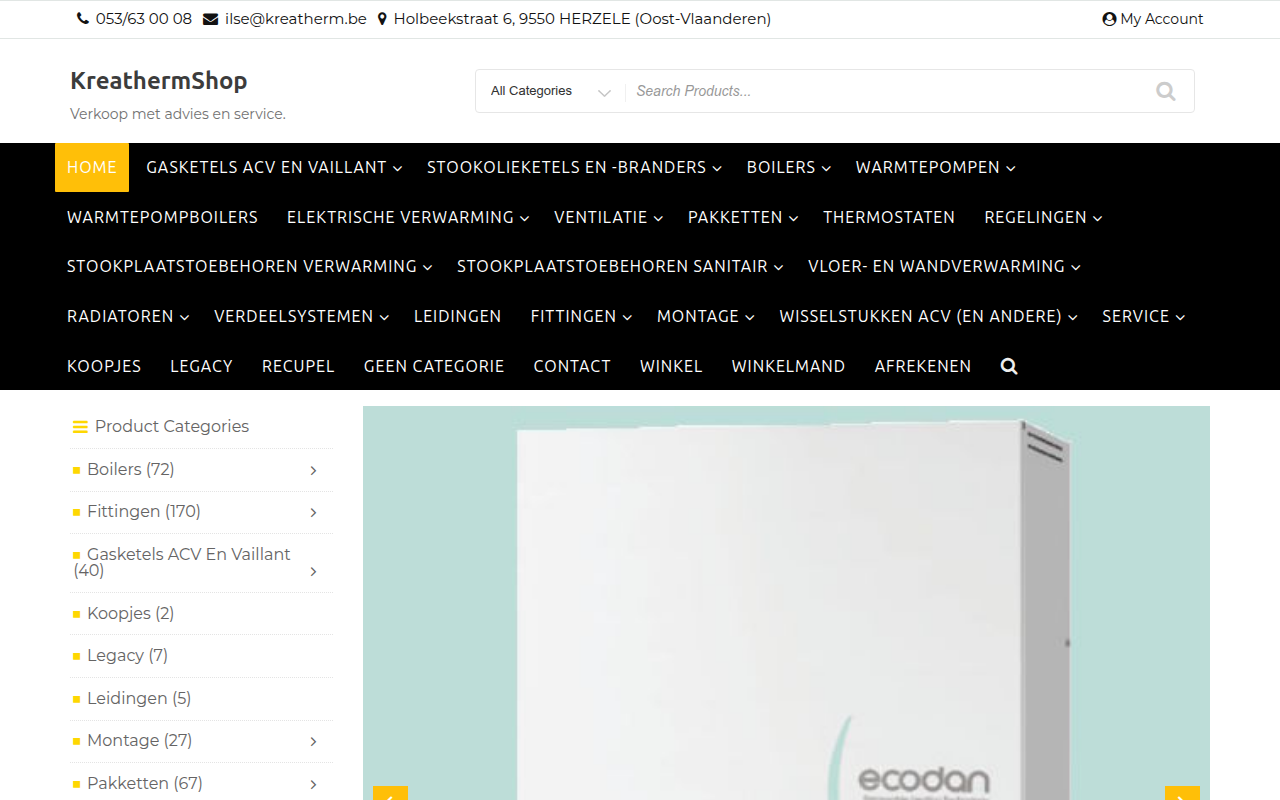Open the VENTILATIE menu
The width and height of the screenshot is (1280, 800).
click(x=608, y=217)
